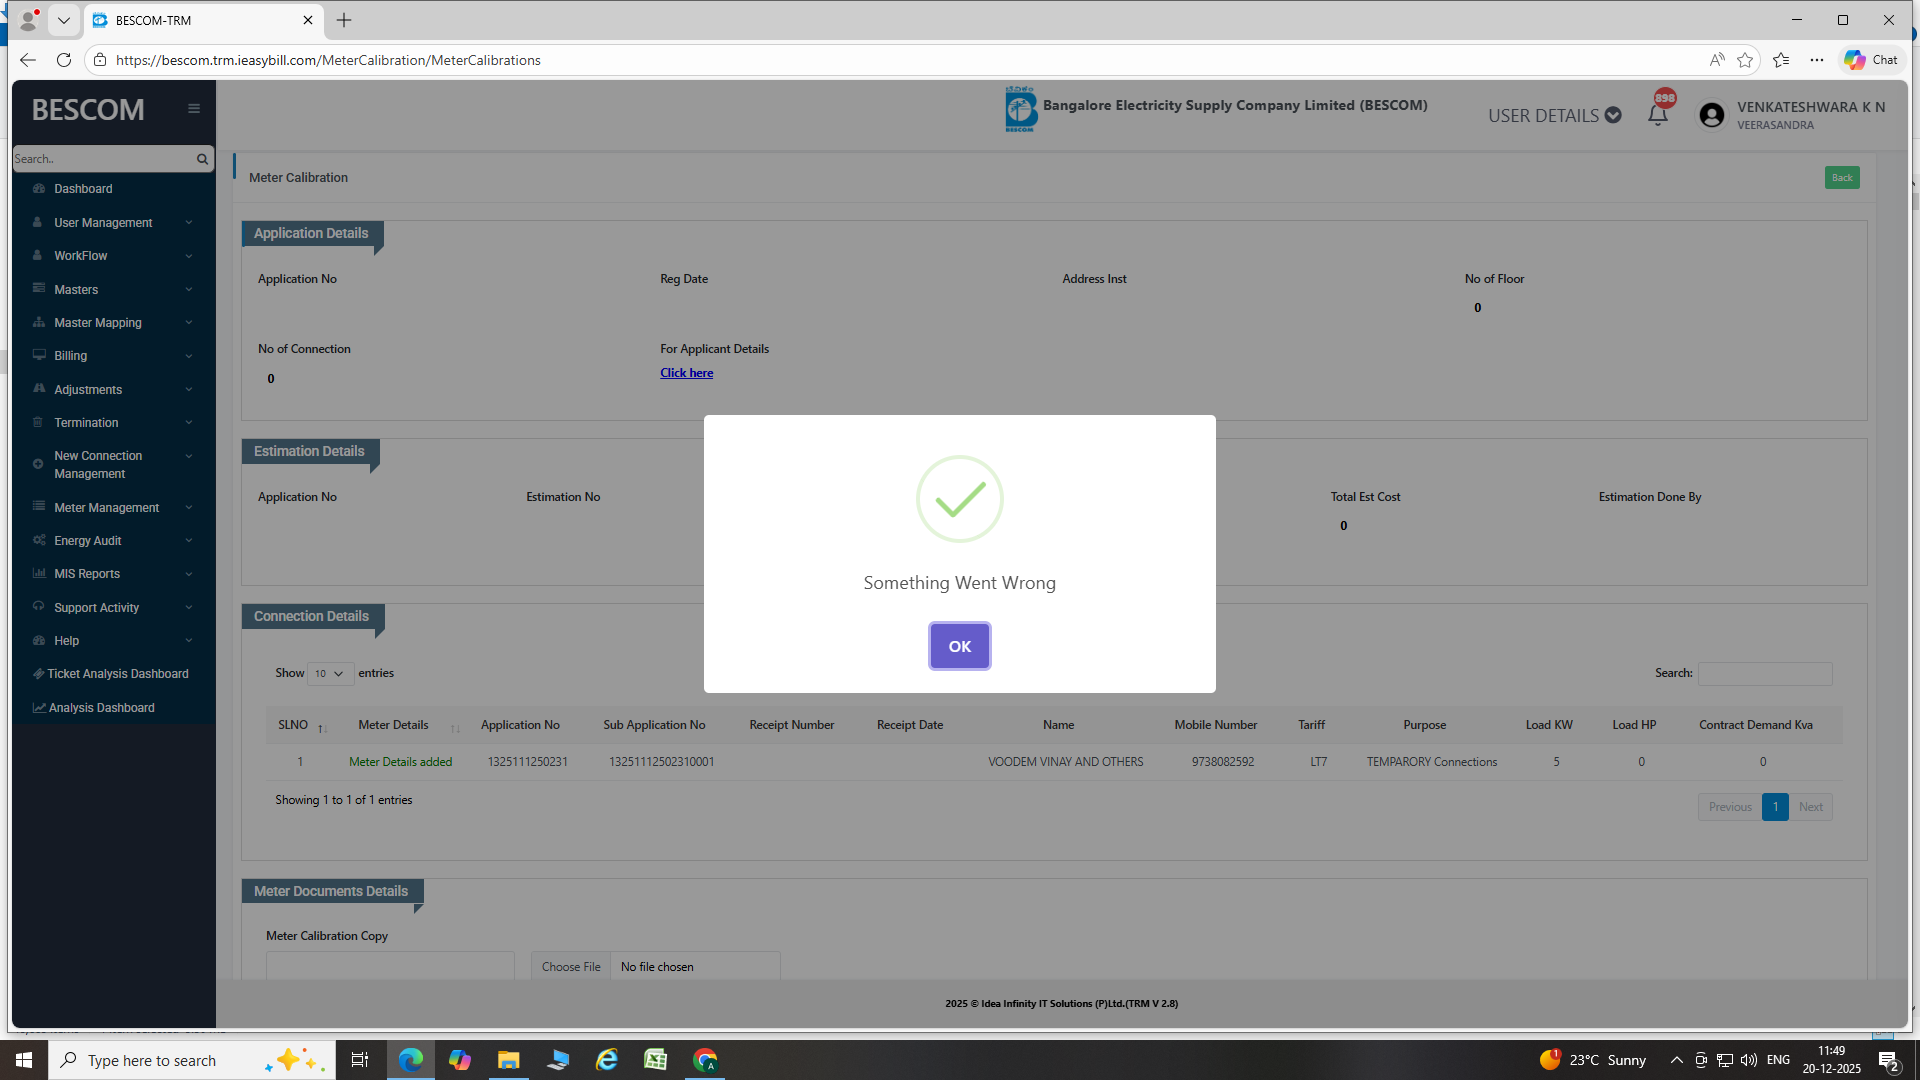Click the browser refresh icon
The width and height of the screenshot is (1920, 1080).
point(64,60)
